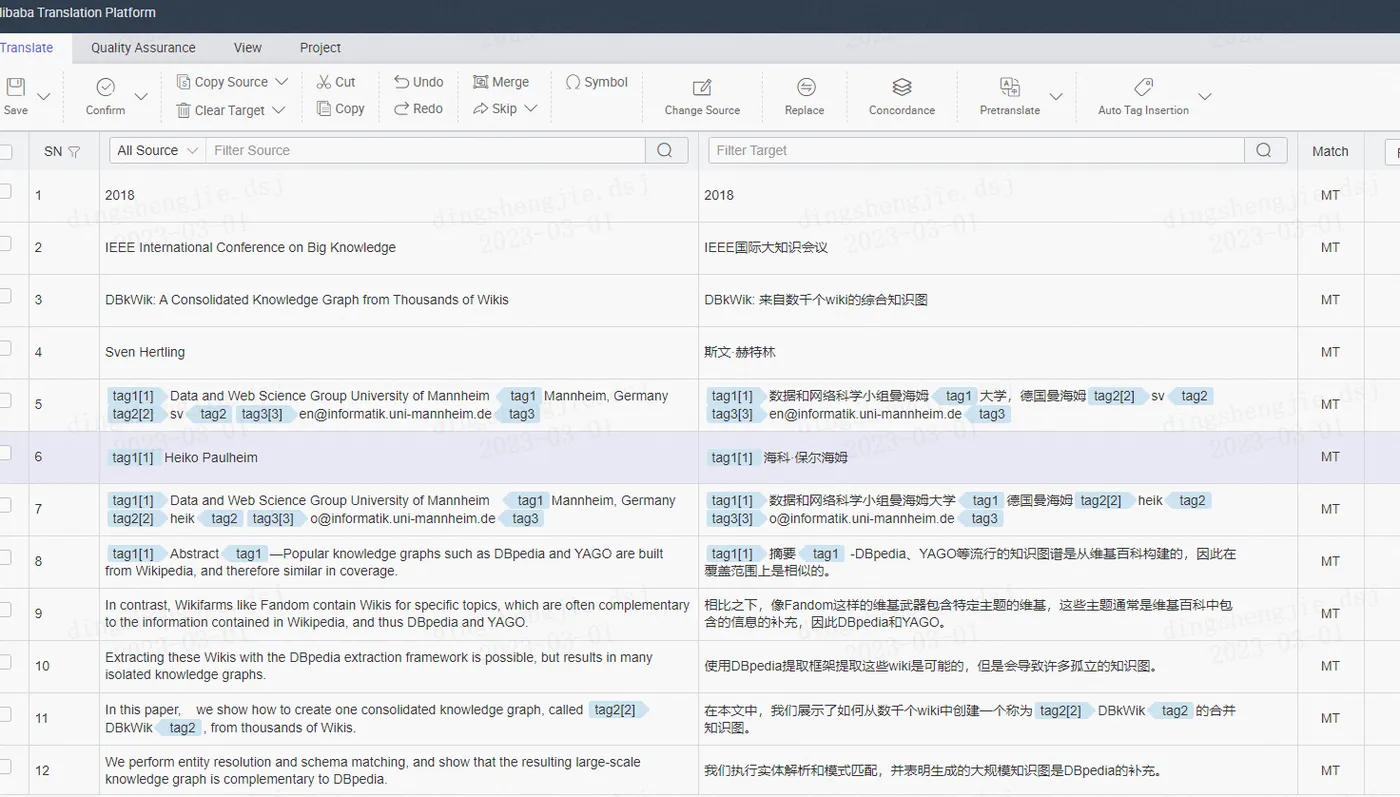
Task: Open the View tab
Action: pos(248,48)
